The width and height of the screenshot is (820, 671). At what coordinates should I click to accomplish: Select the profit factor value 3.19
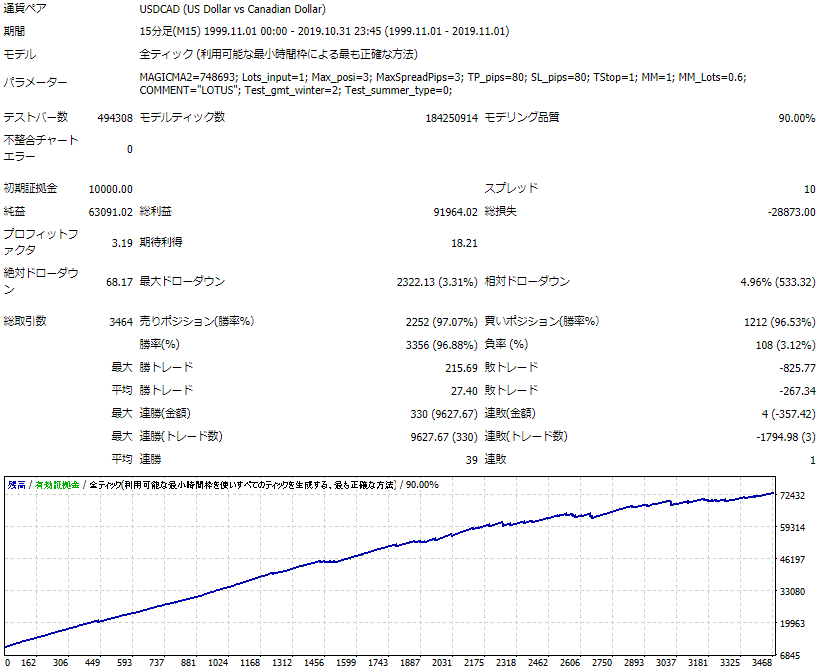(122, 243)
